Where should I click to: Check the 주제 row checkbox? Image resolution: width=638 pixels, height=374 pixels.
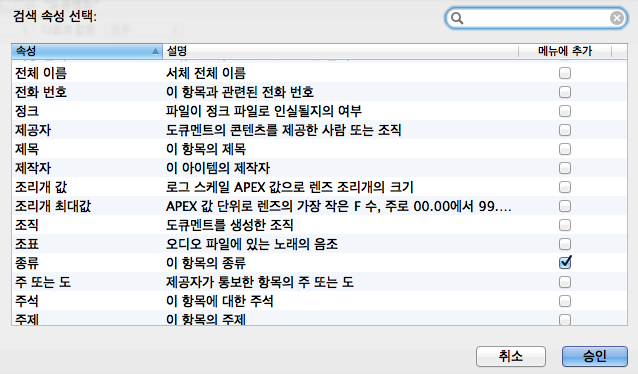(x=565, y=319)
